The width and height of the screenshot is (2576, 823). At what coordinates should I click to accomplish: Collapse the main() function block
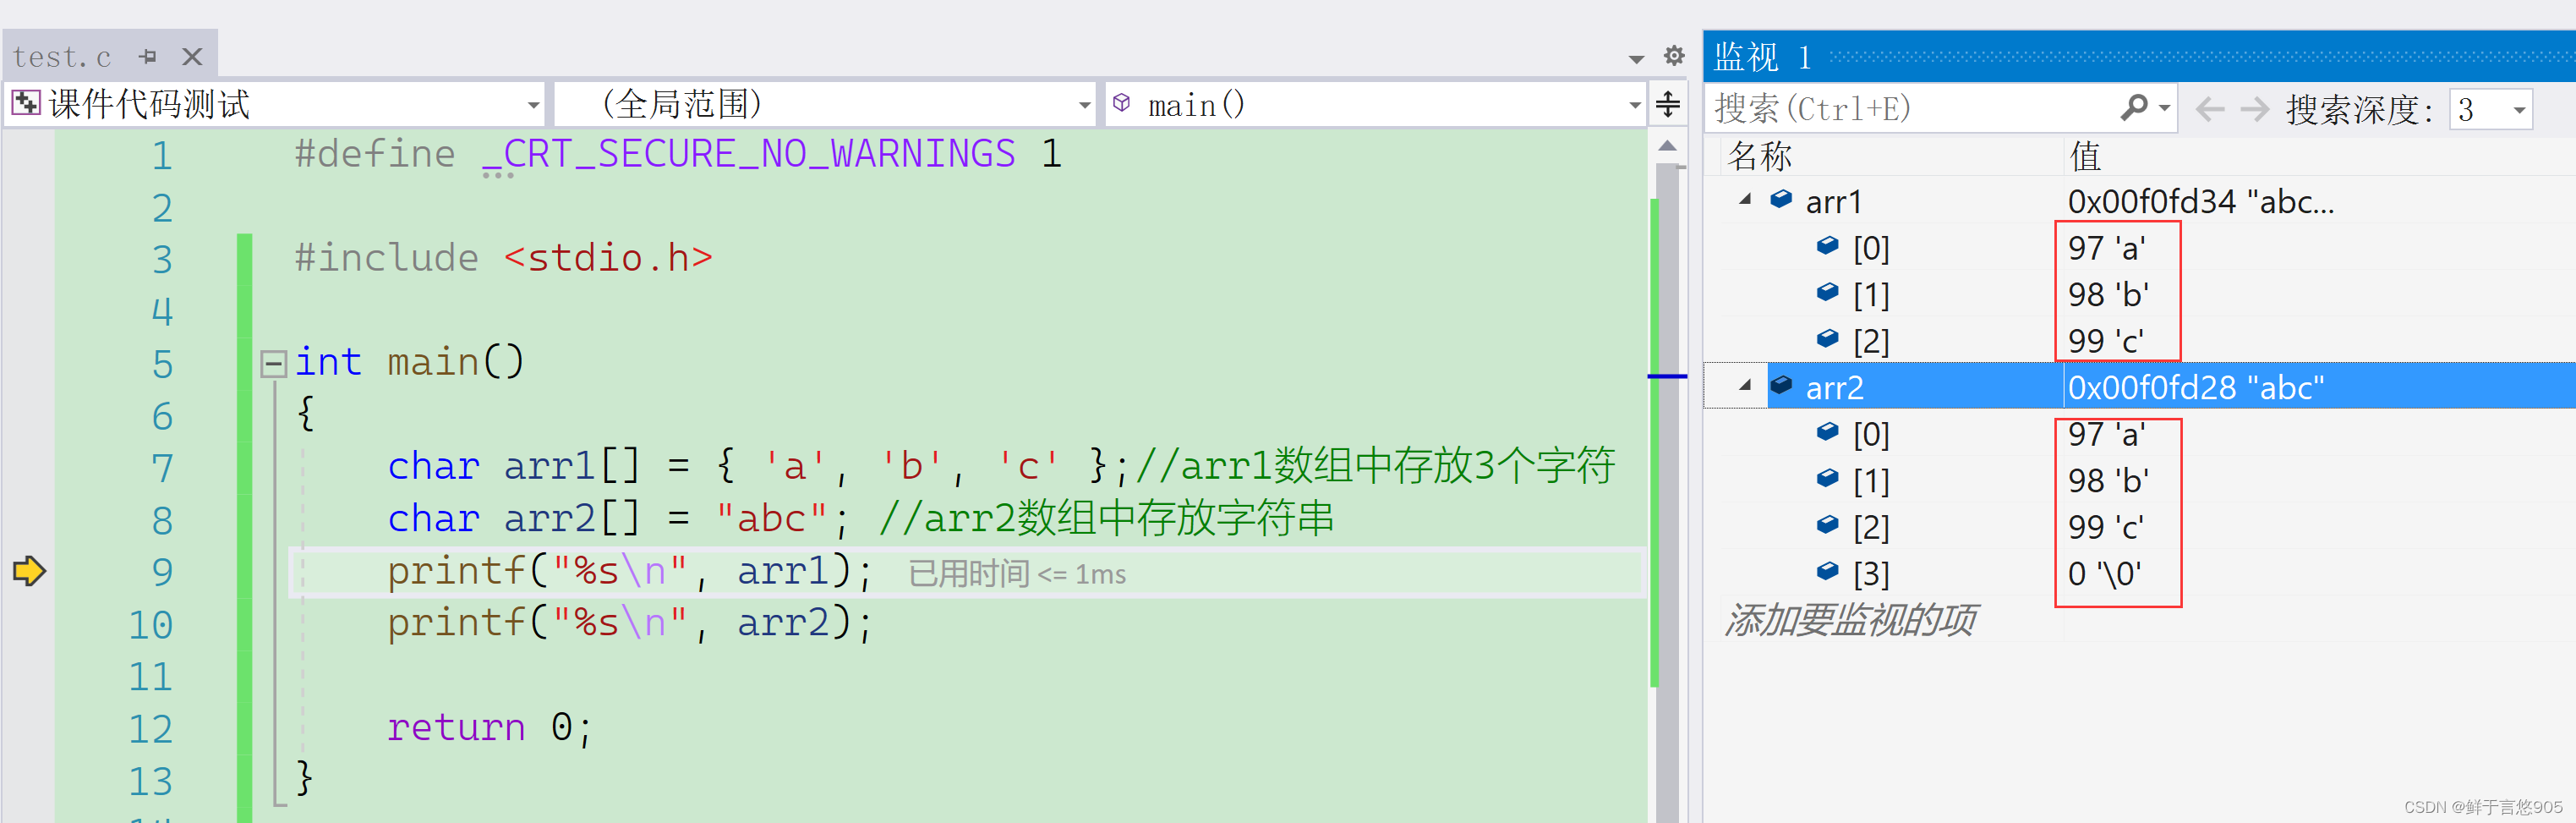(x=273, y=363)
